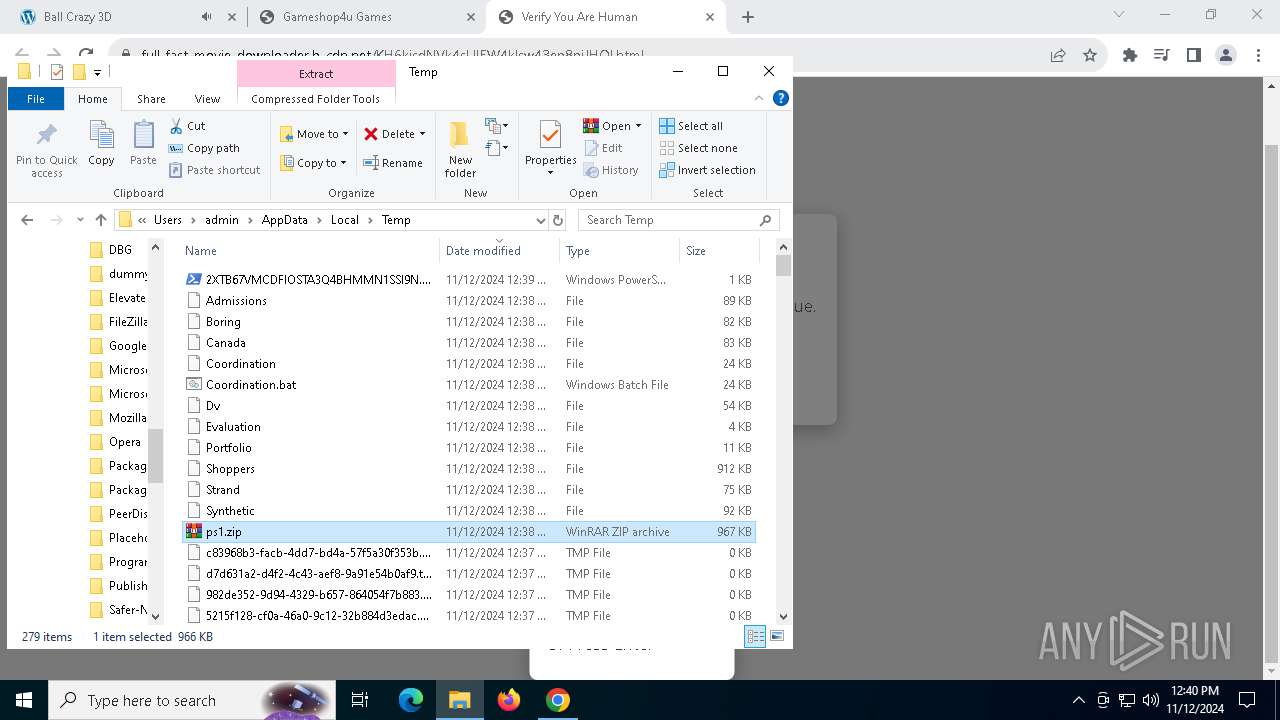Open Easy access dropdown in New group
The image size is (1280, 720).
pos(496,148)
